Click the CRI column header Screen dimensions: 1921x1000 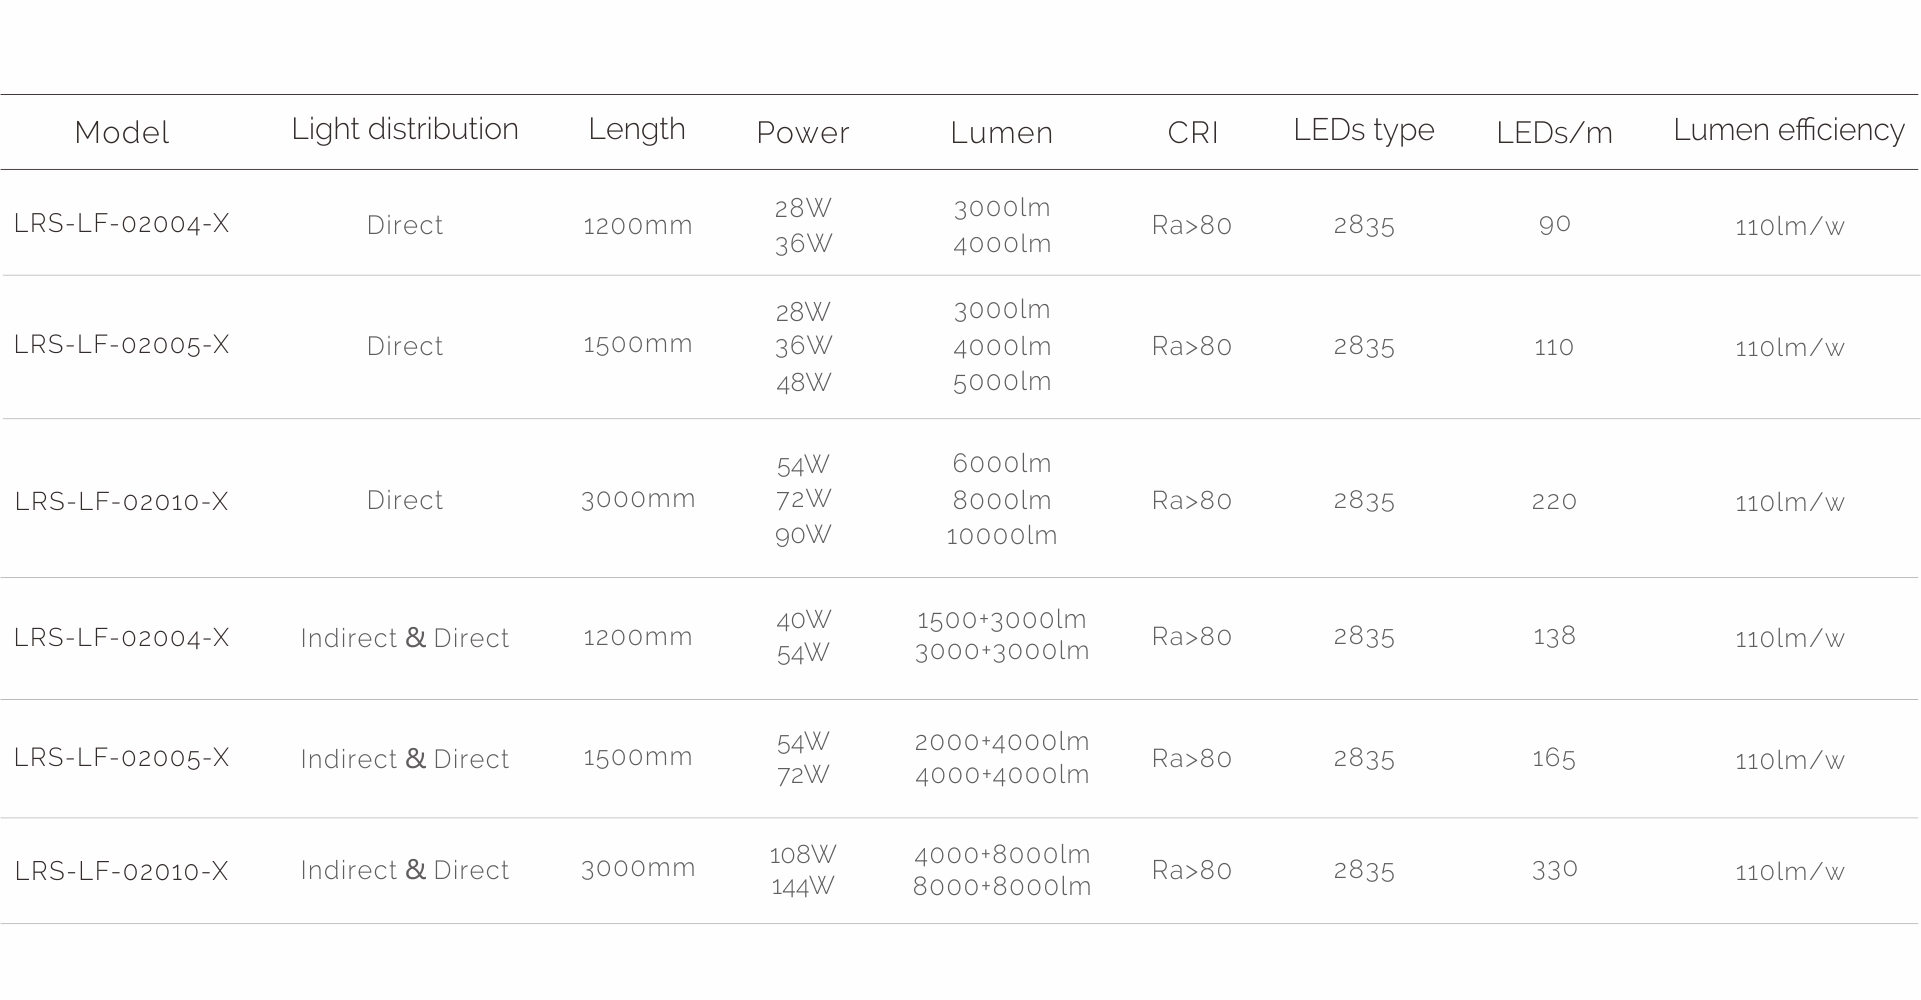point(1193,132)
